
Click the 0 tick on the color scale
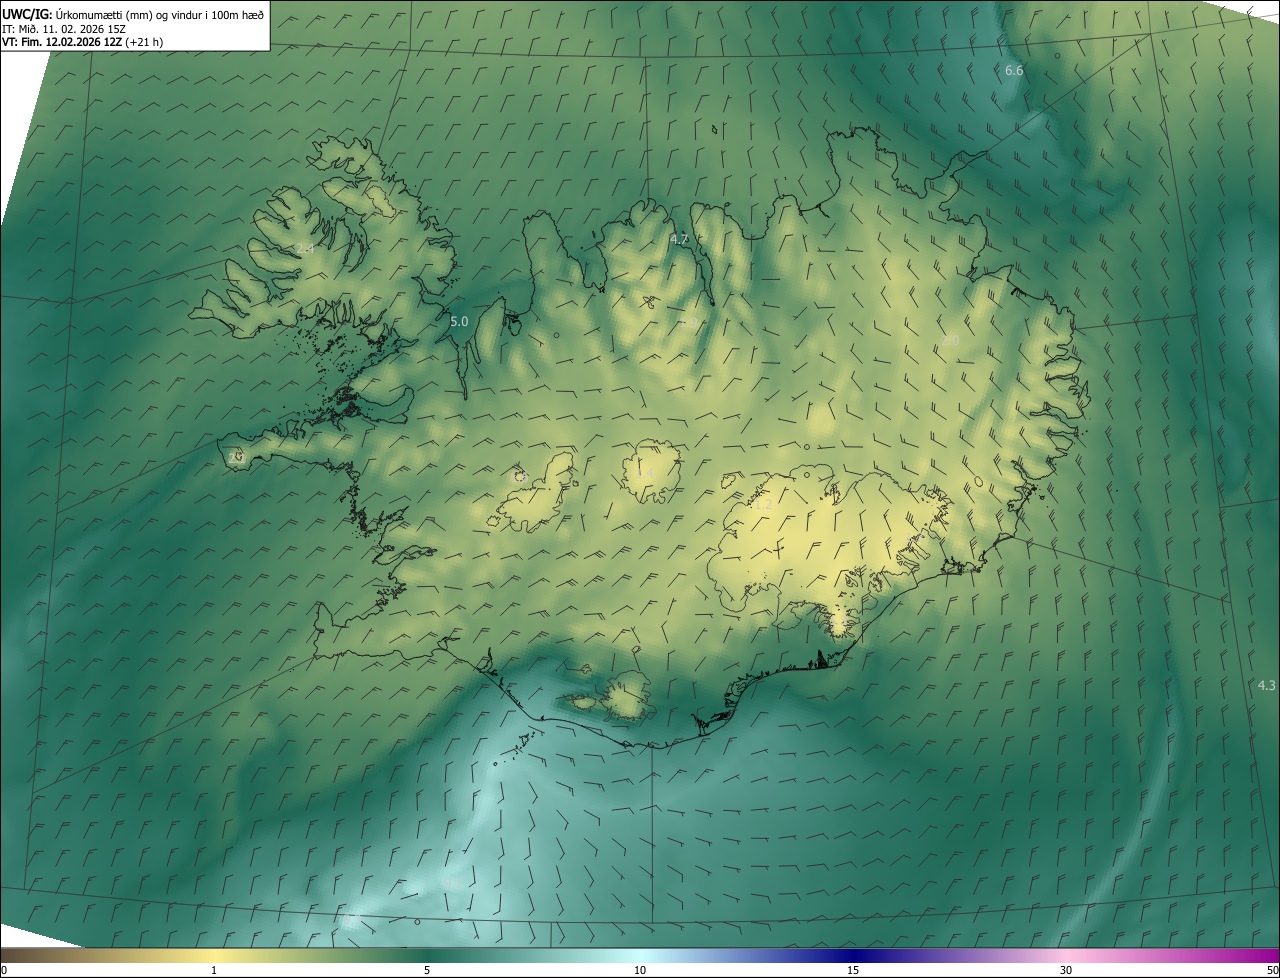[x=4, y=971]
